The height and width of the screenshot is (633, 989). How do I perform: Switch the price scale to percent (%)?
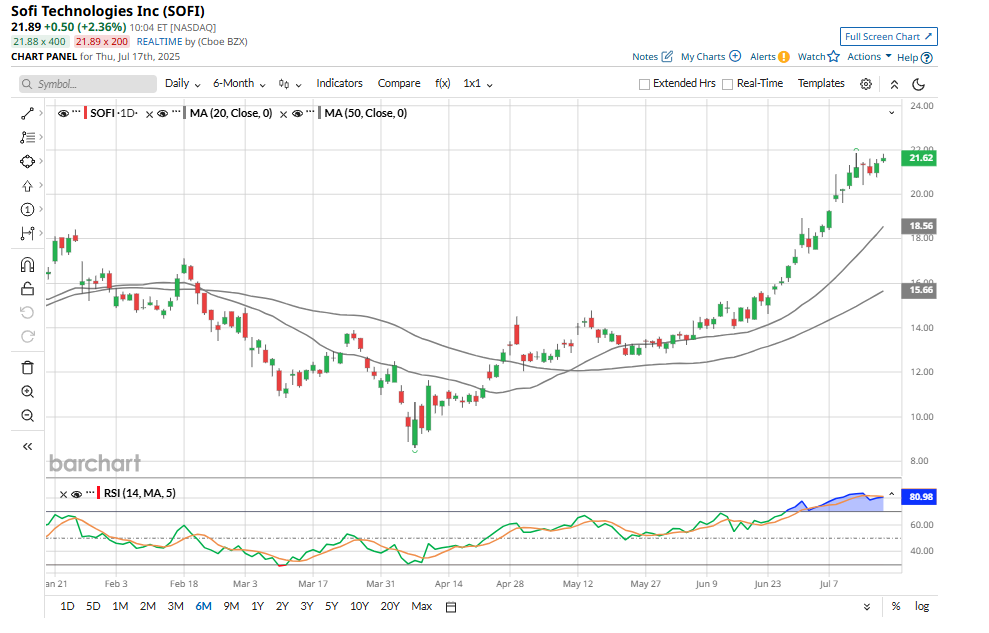click(896, 607)
